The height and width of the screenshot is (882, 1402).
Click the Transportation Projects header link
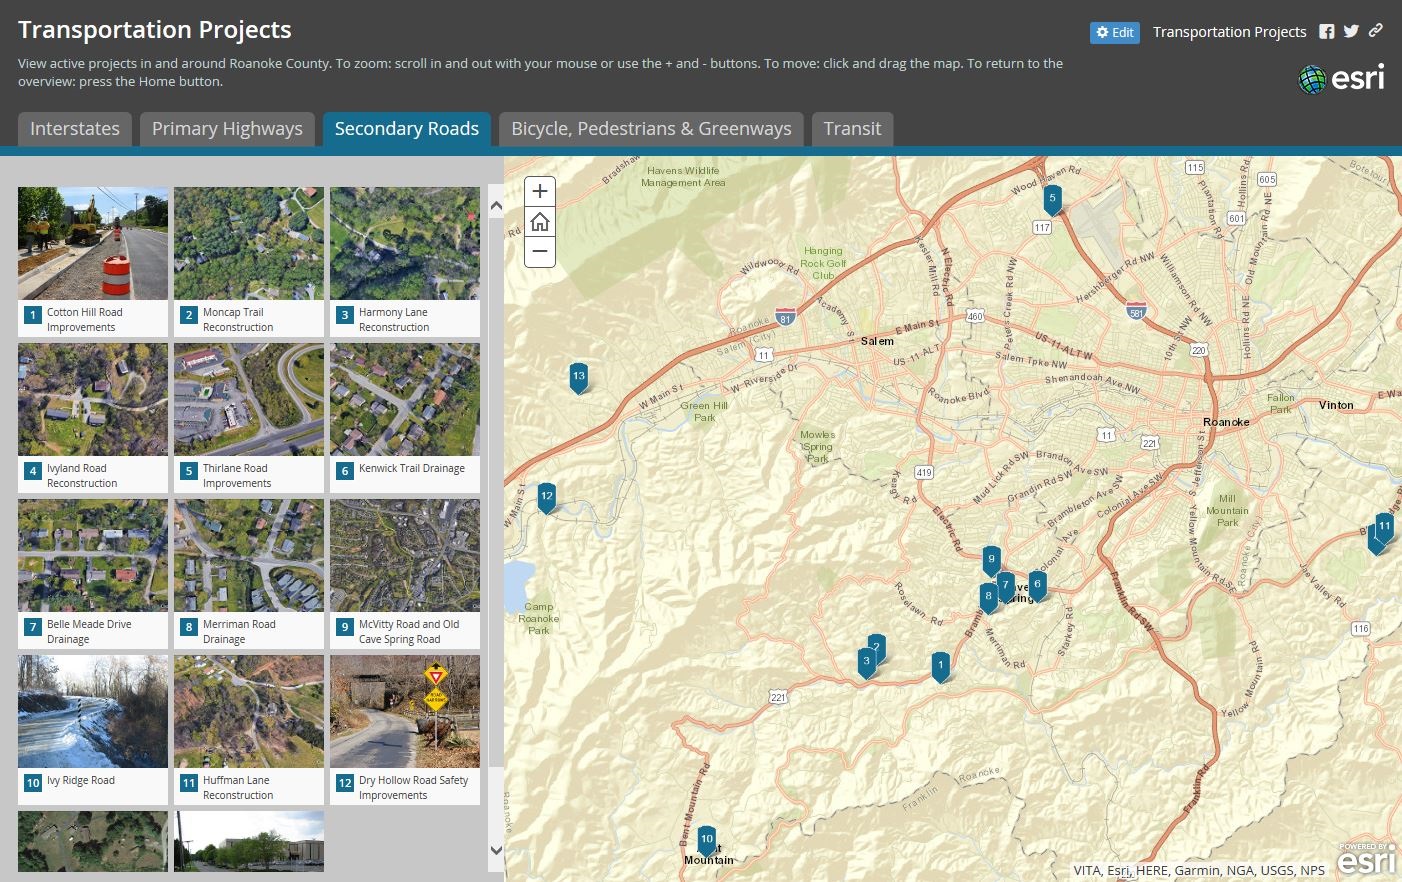(x=1229, y=31)
